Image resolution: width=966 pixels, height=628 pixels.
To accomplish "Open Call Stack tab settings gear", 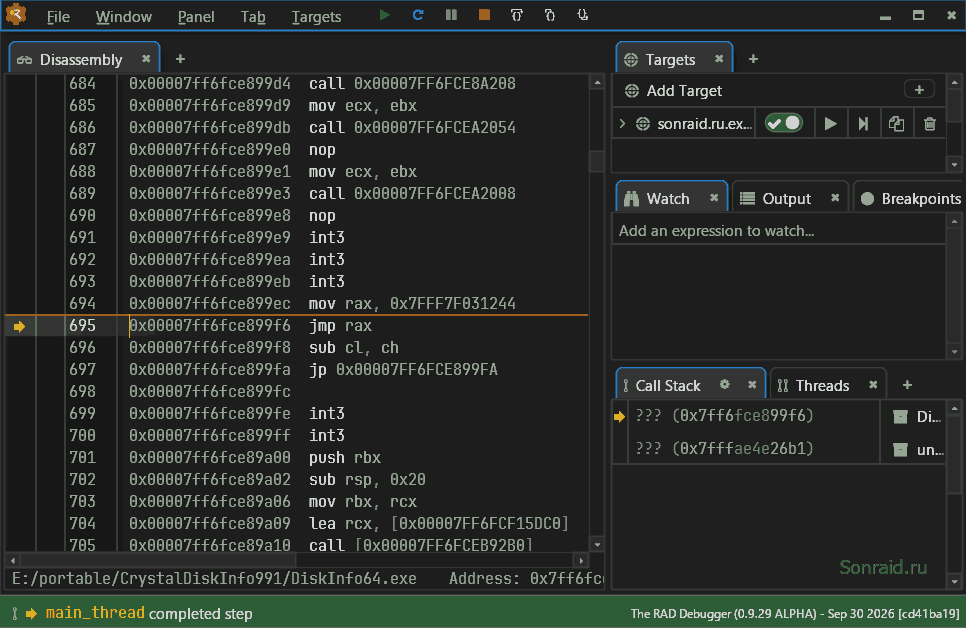I will [724, 385].
